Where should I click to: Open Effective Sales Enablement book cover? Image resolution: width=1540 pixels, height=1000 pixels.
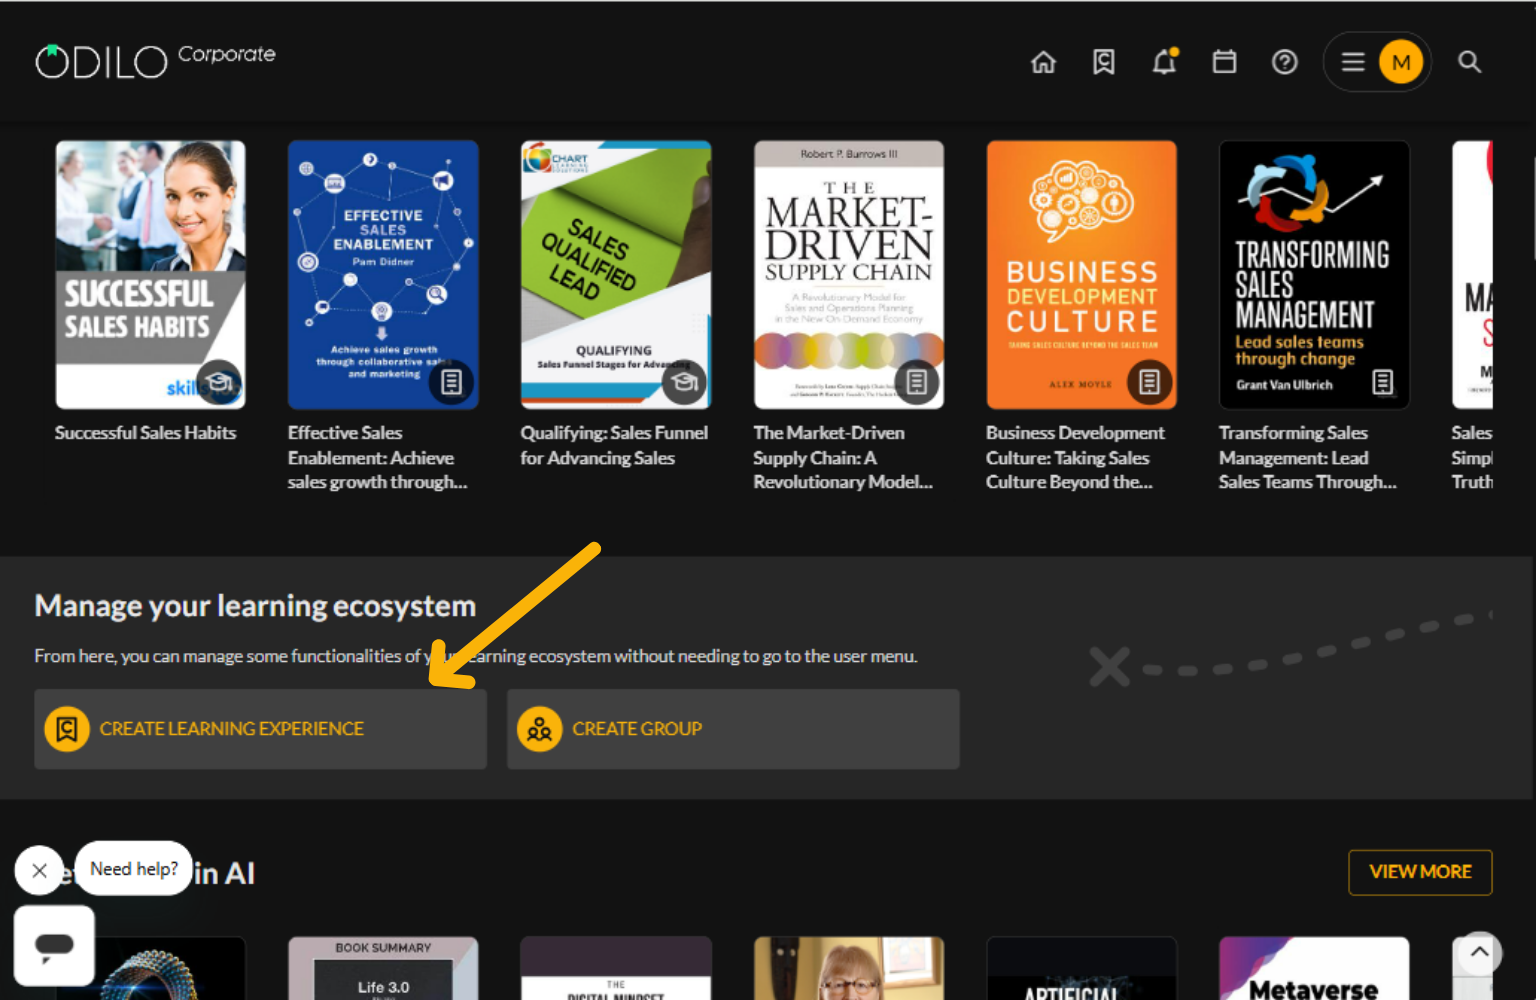click(383, 274)
